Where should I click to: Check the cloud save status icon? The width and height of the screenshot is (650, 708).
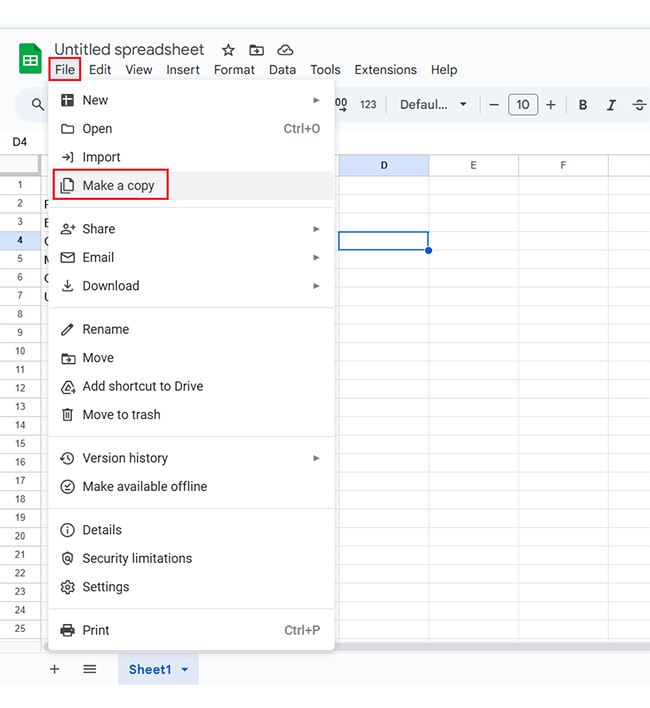(286, 50)
